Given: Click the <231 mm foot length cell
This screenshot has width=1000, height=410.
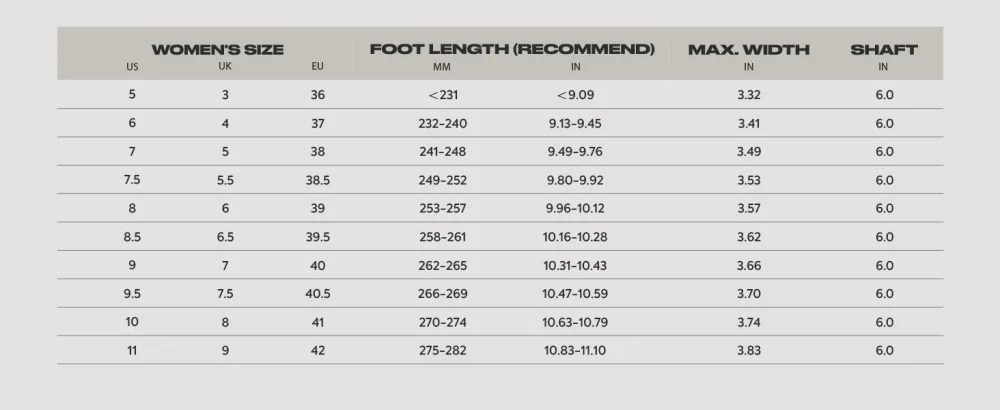Looking at the screenshot, I should [x=443, y=95].
